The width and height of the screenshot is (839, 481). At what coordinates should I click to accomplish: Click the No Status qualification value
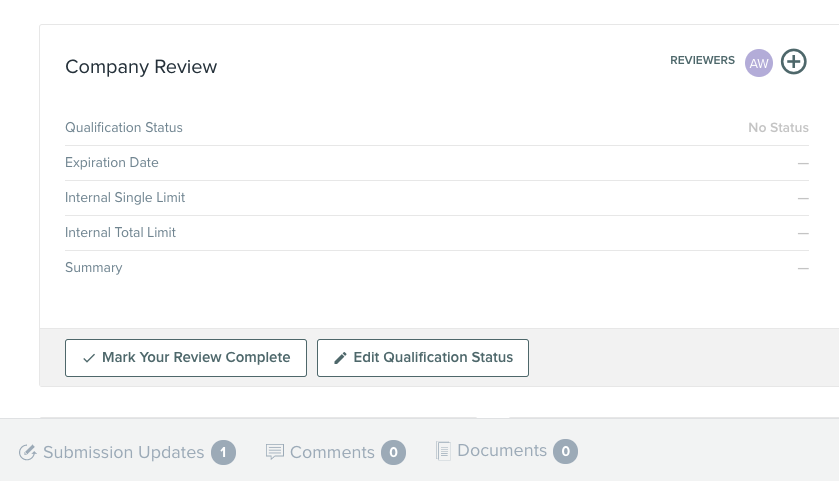point(778,128)
